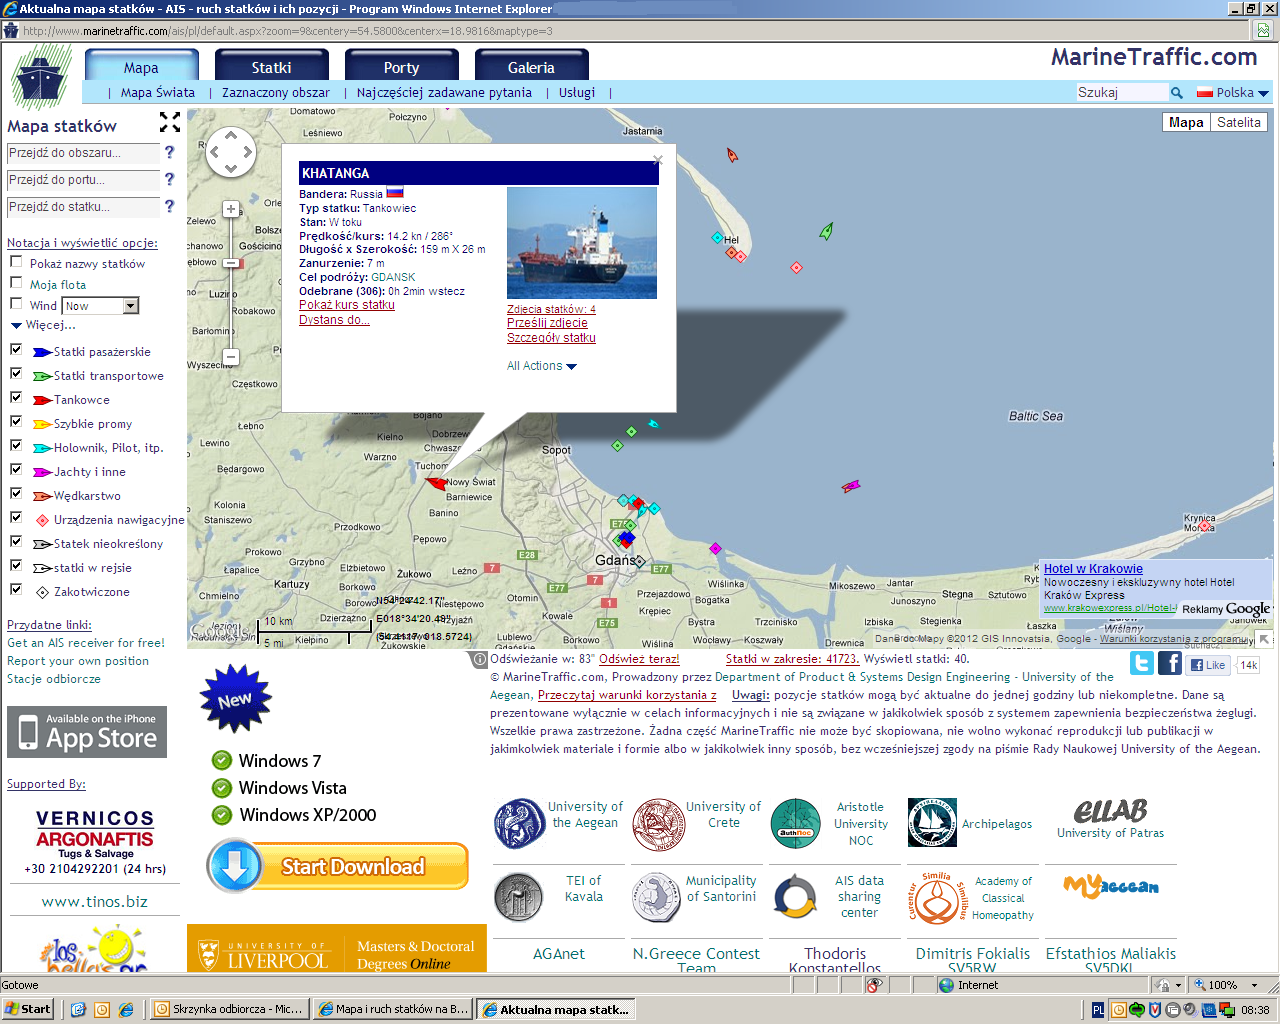Click in the Przejdź do statku field

[83, 207]
